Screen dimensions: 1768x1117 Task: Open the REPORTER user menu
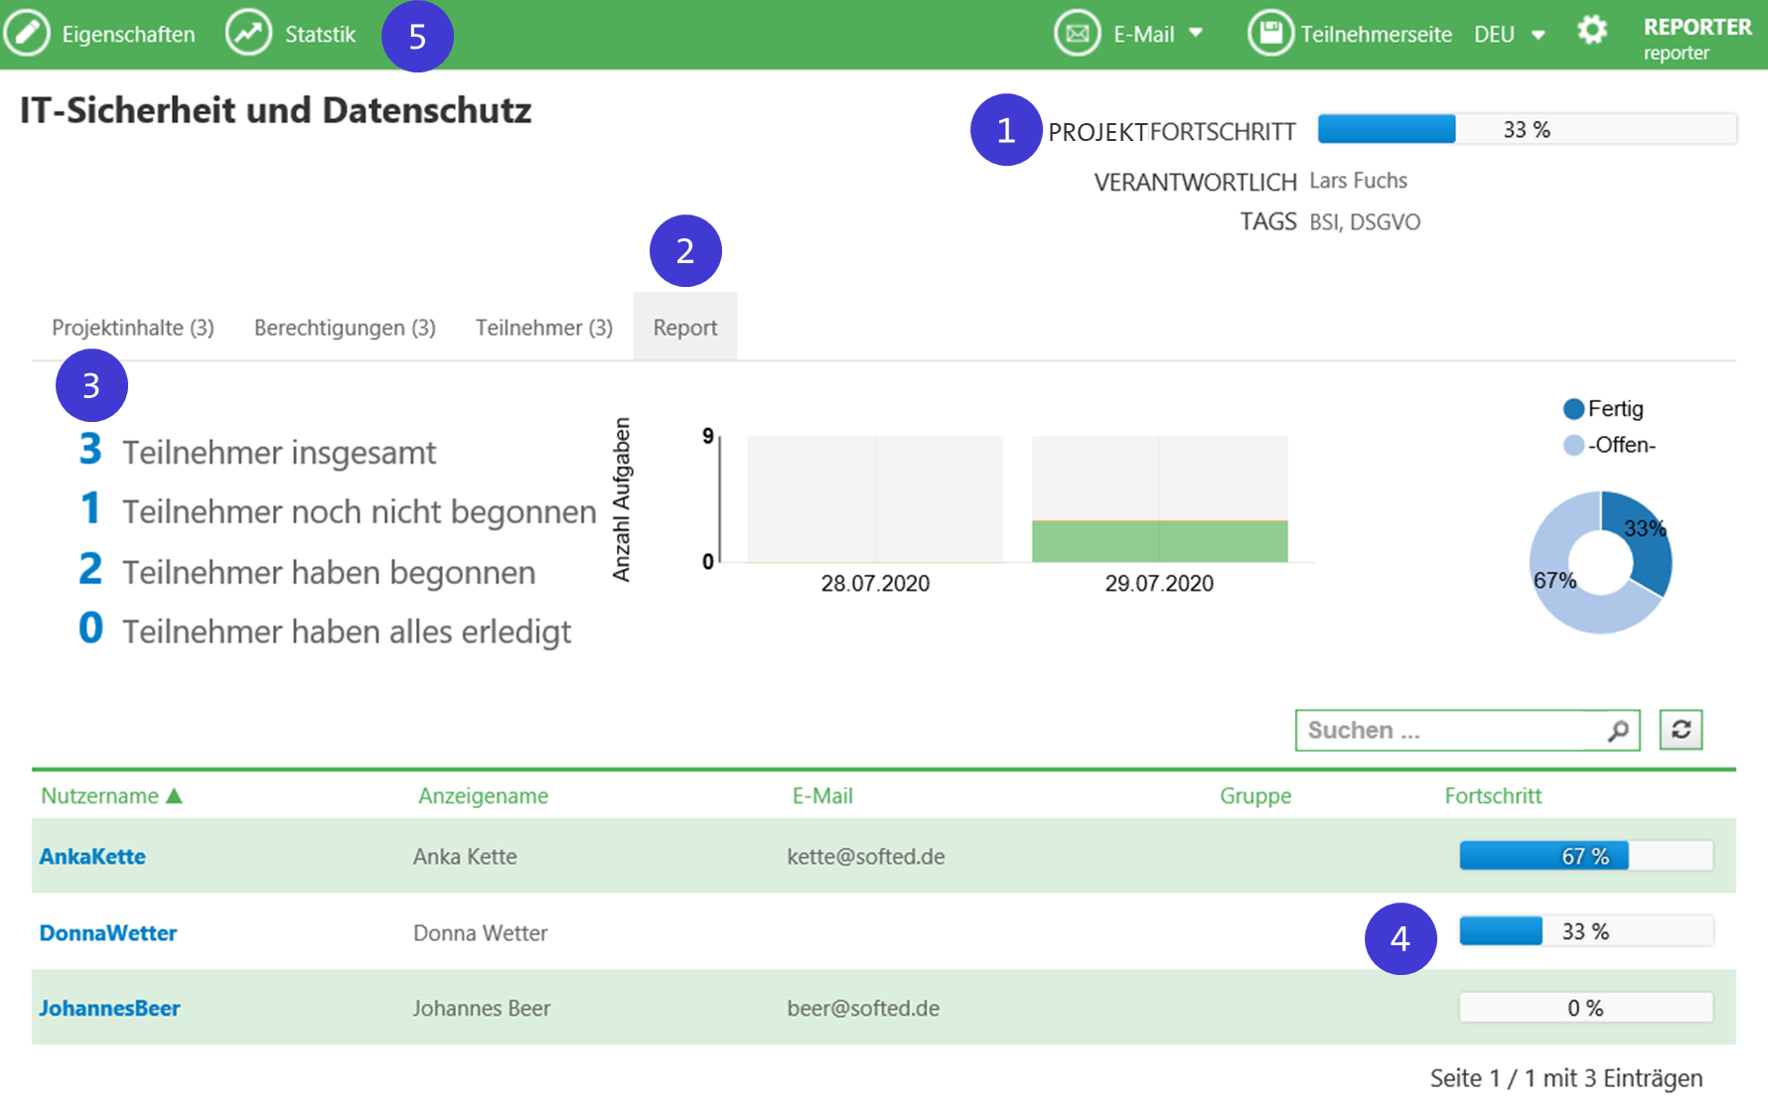pos(1697,38)
